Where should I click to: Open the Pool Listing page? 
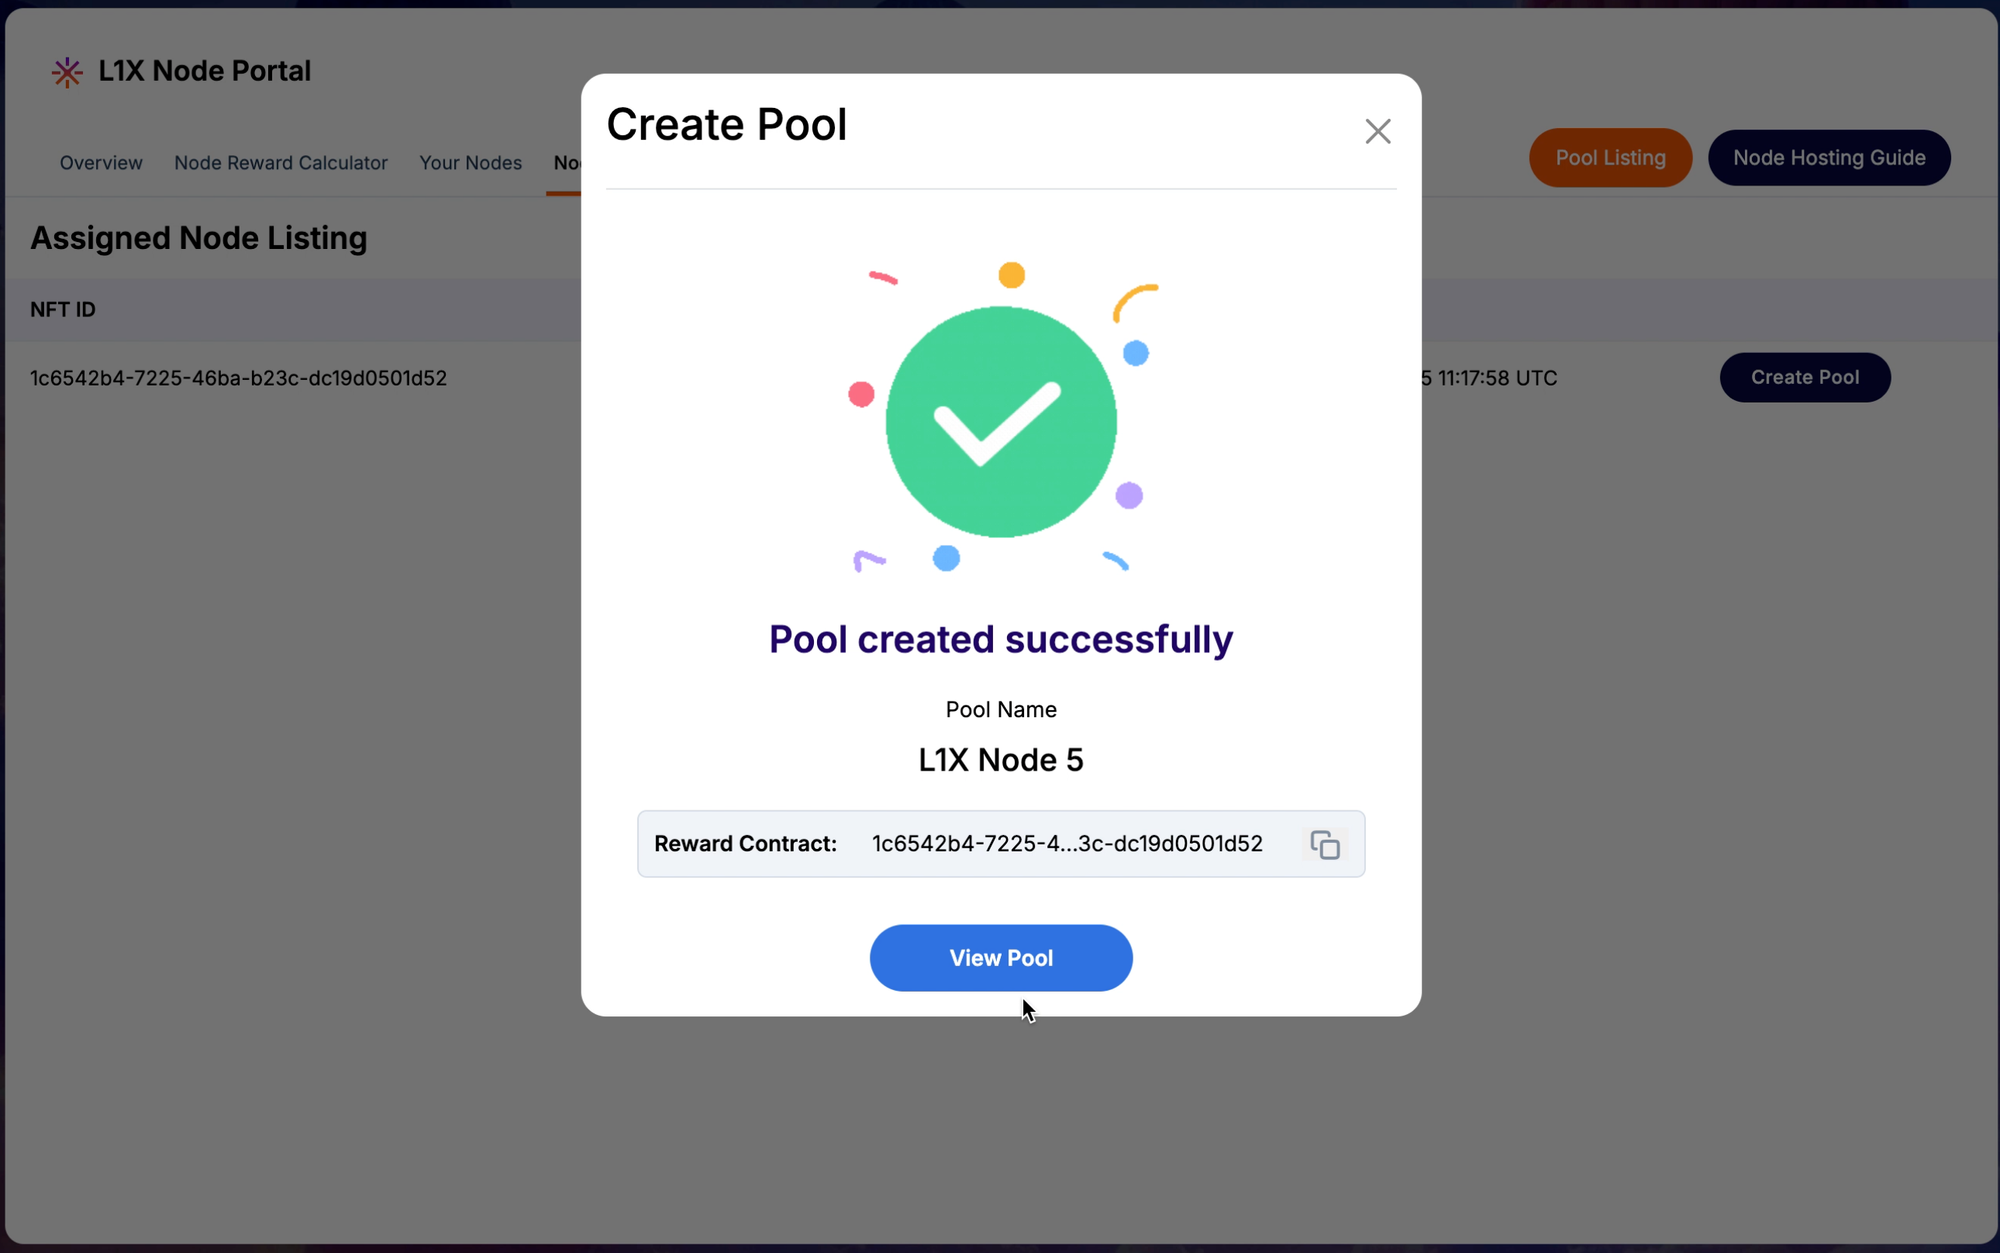[x=1610, y=158]
